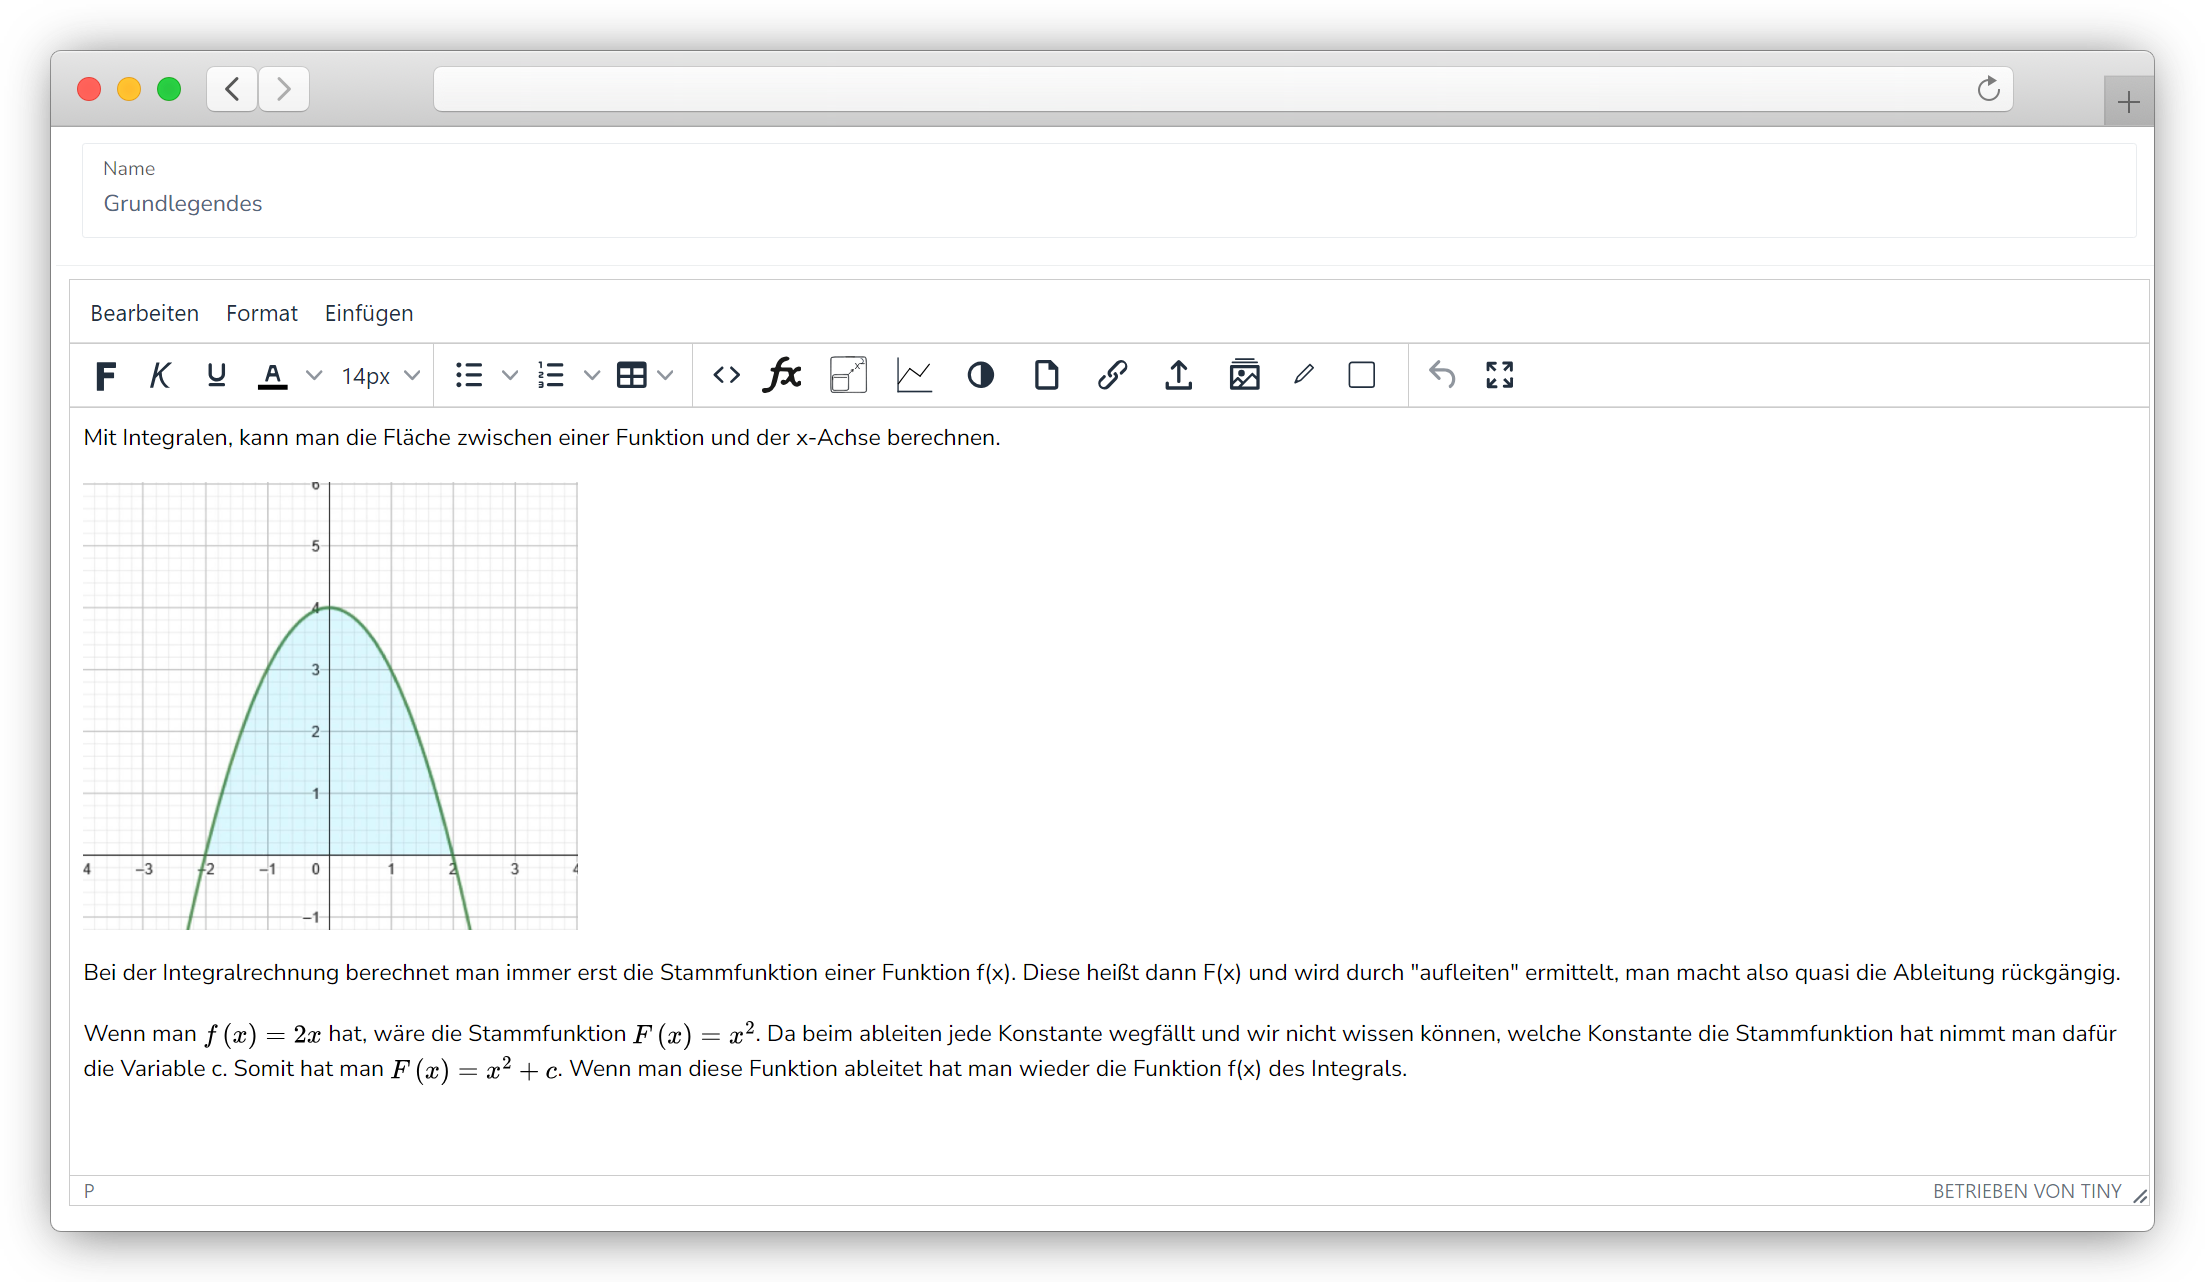Screen dimensions: 2205x1282
Task: Open the table insert menu
Action: [x=632, y=376]
